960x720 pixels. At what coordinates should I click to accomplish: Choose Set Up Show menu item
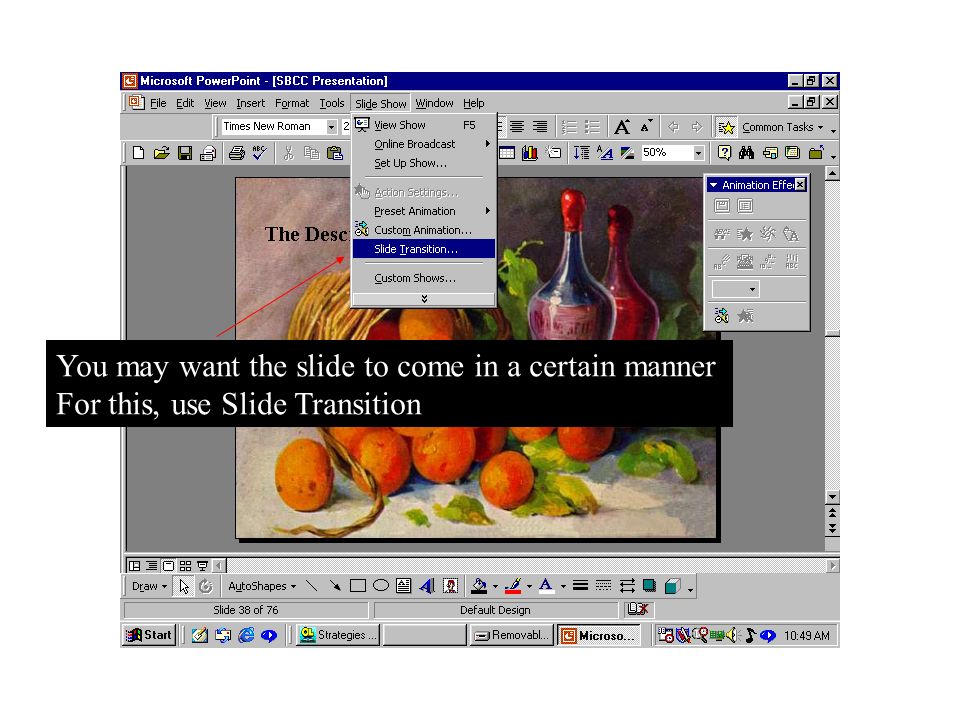click(424, 163)
